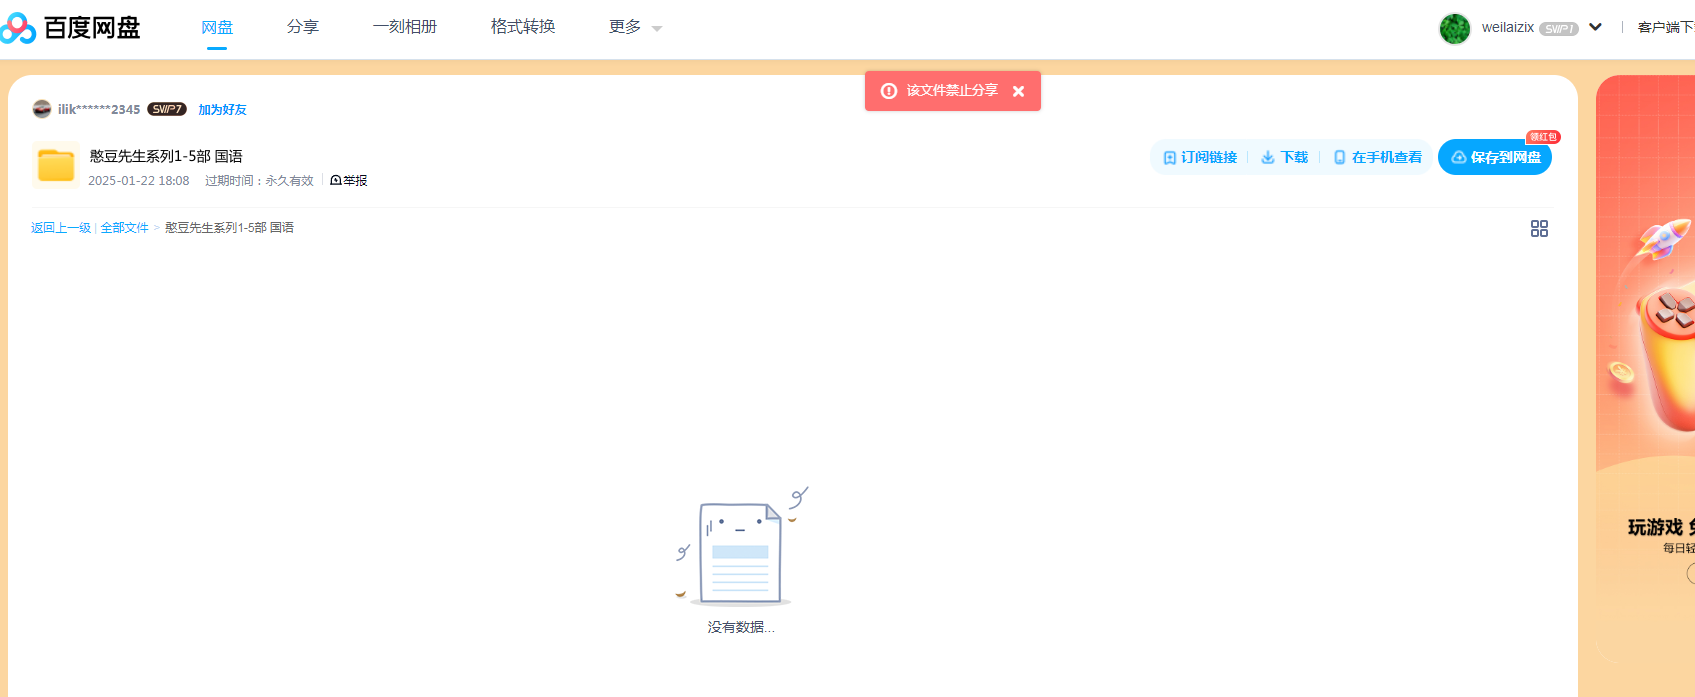Screen dimensions: 1695x697
Task: Click the sharer's avatar ilik******2345
Action: (x=42, y=109)
